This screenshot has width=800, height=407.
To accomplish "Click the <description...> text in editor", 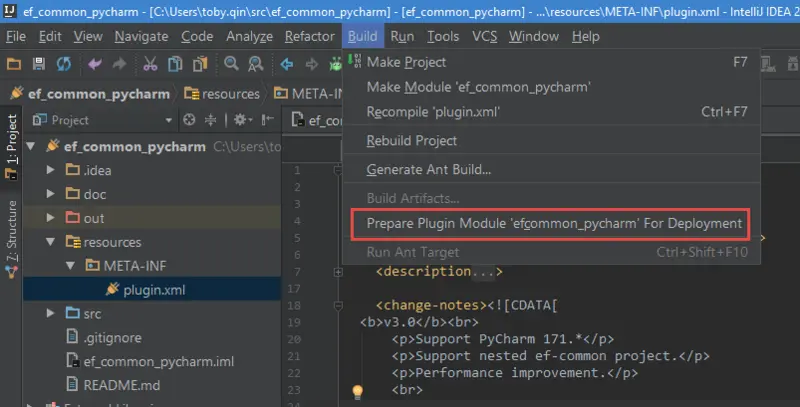I will (439, 271).
